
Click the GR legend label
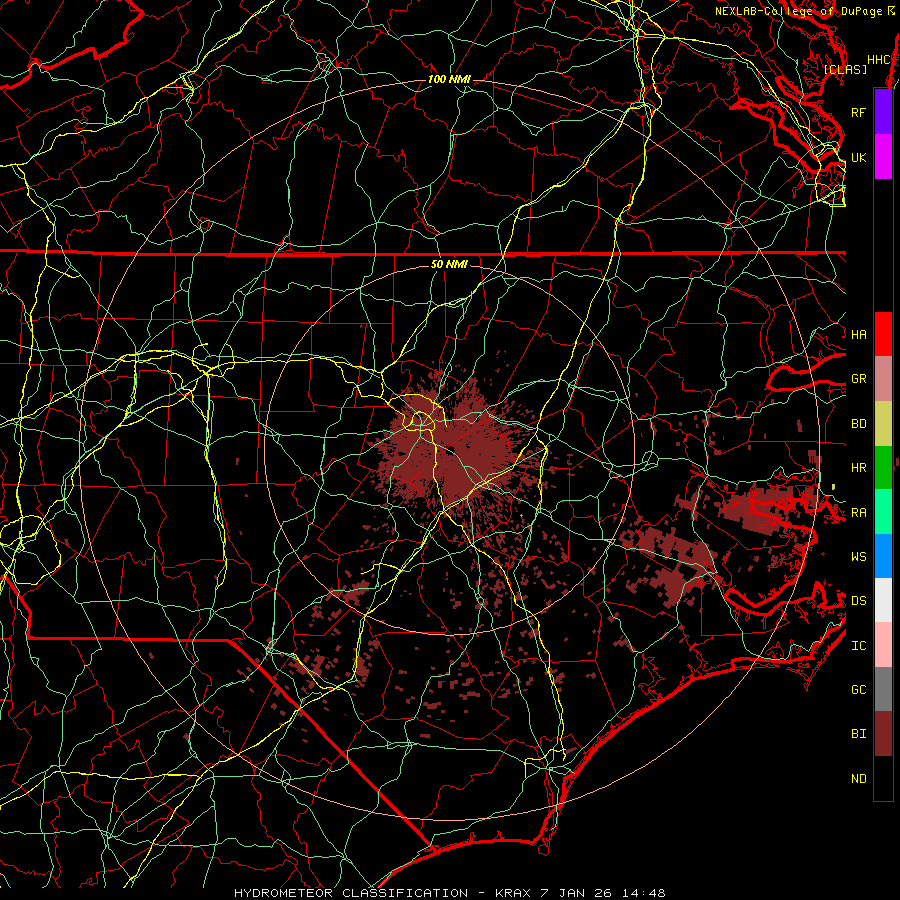858,379
